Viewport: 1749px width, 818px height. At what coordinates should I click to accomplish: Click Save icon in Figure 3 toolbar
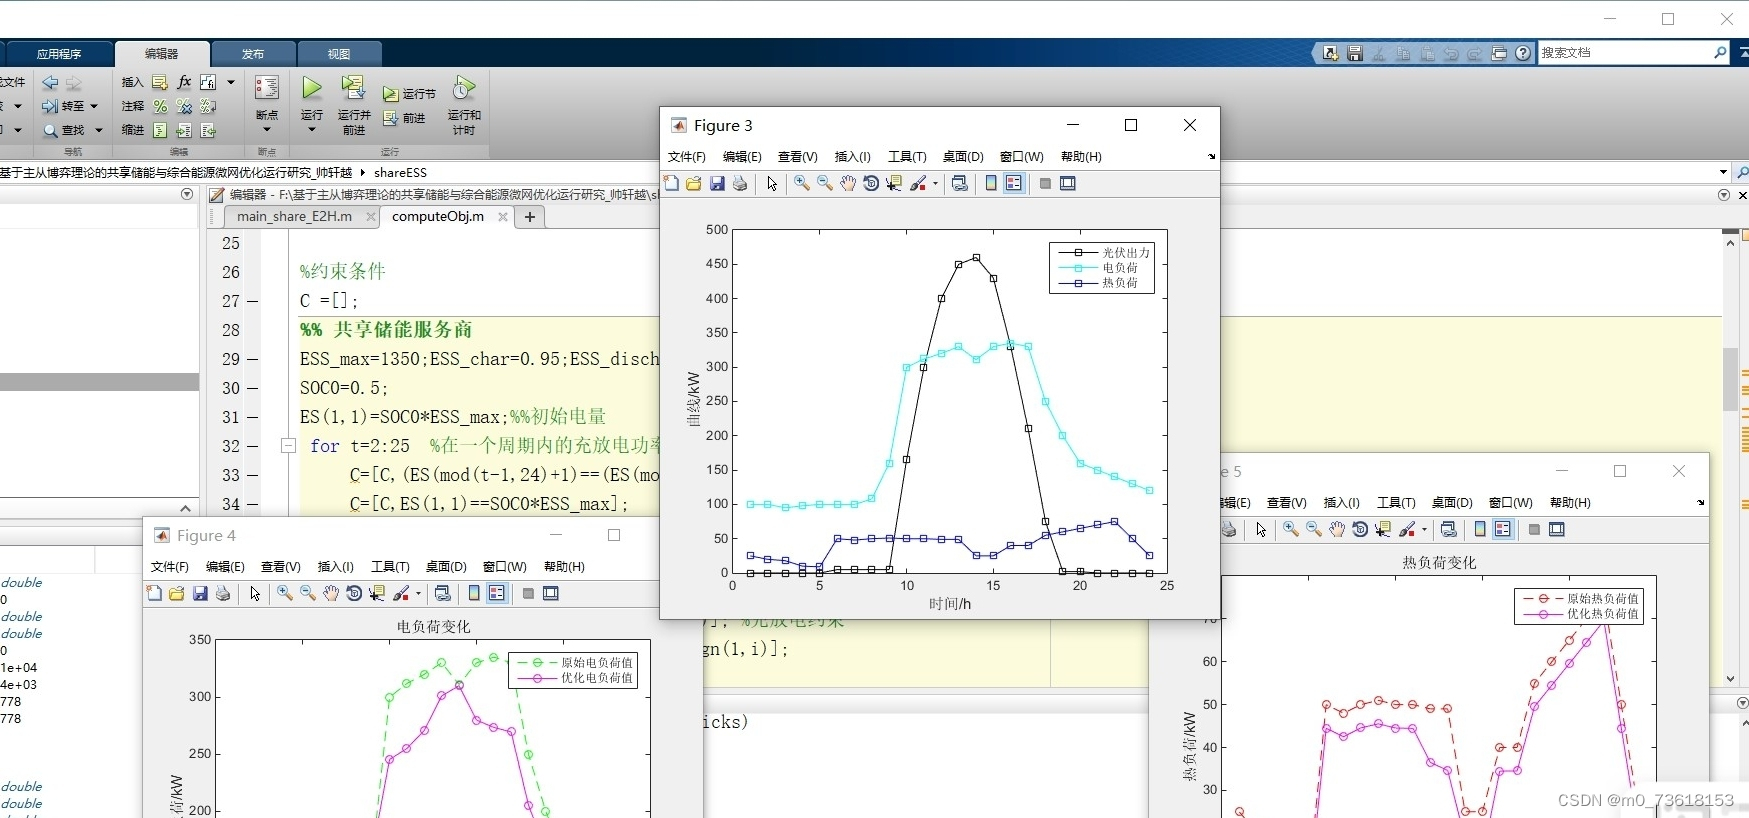pyautogui.click(x=717, y=183)
